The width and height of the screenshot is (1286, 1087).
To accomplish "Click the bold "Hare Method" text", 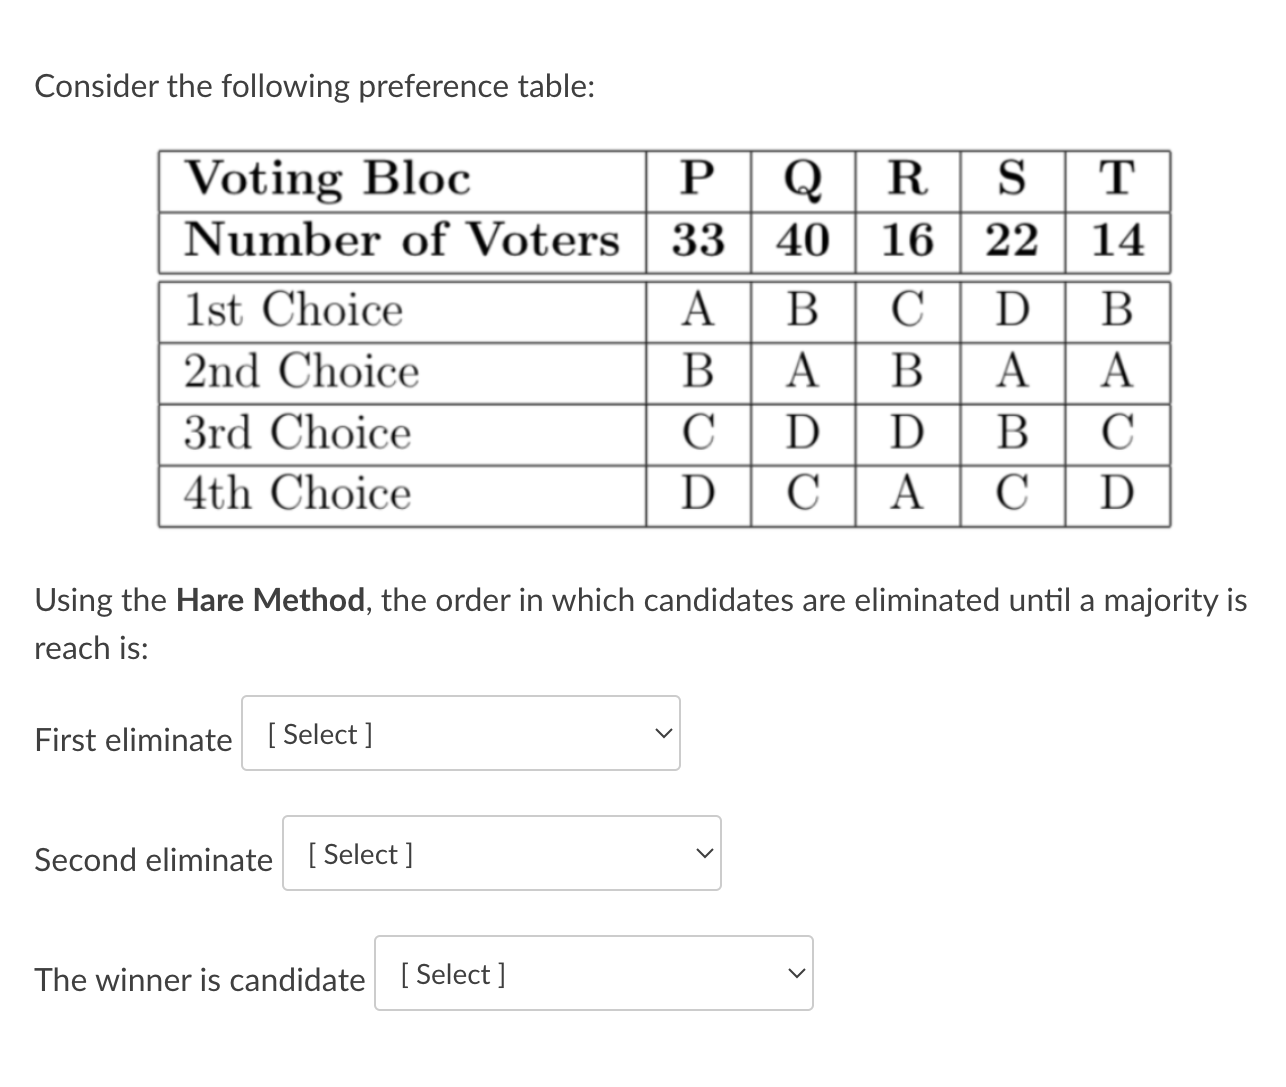I will (270, 601).
